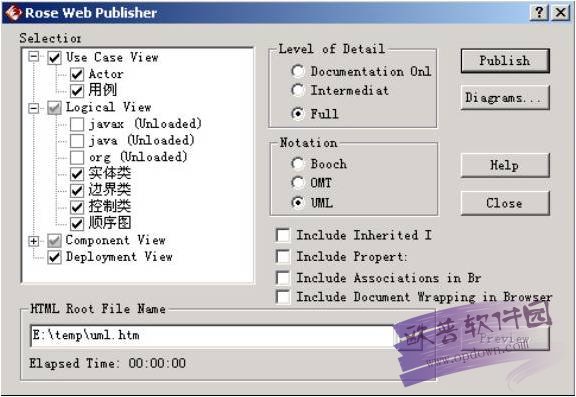Check the javax (Unloaded) checkbox
This screenshot has width=576, height=397.
coord(77,124)
